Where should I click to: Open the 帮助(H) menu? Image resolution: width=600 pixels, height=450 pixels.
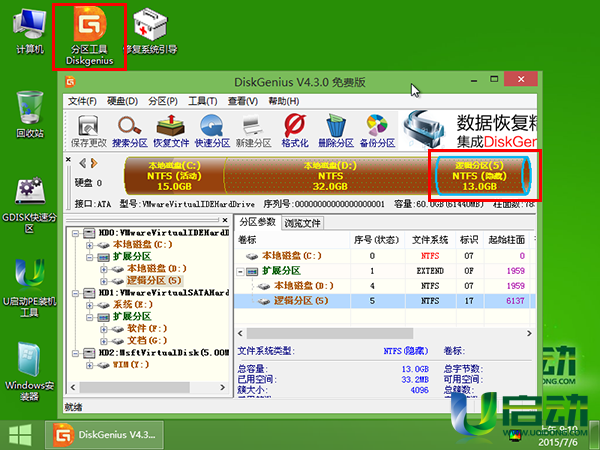tap(284, 101)
